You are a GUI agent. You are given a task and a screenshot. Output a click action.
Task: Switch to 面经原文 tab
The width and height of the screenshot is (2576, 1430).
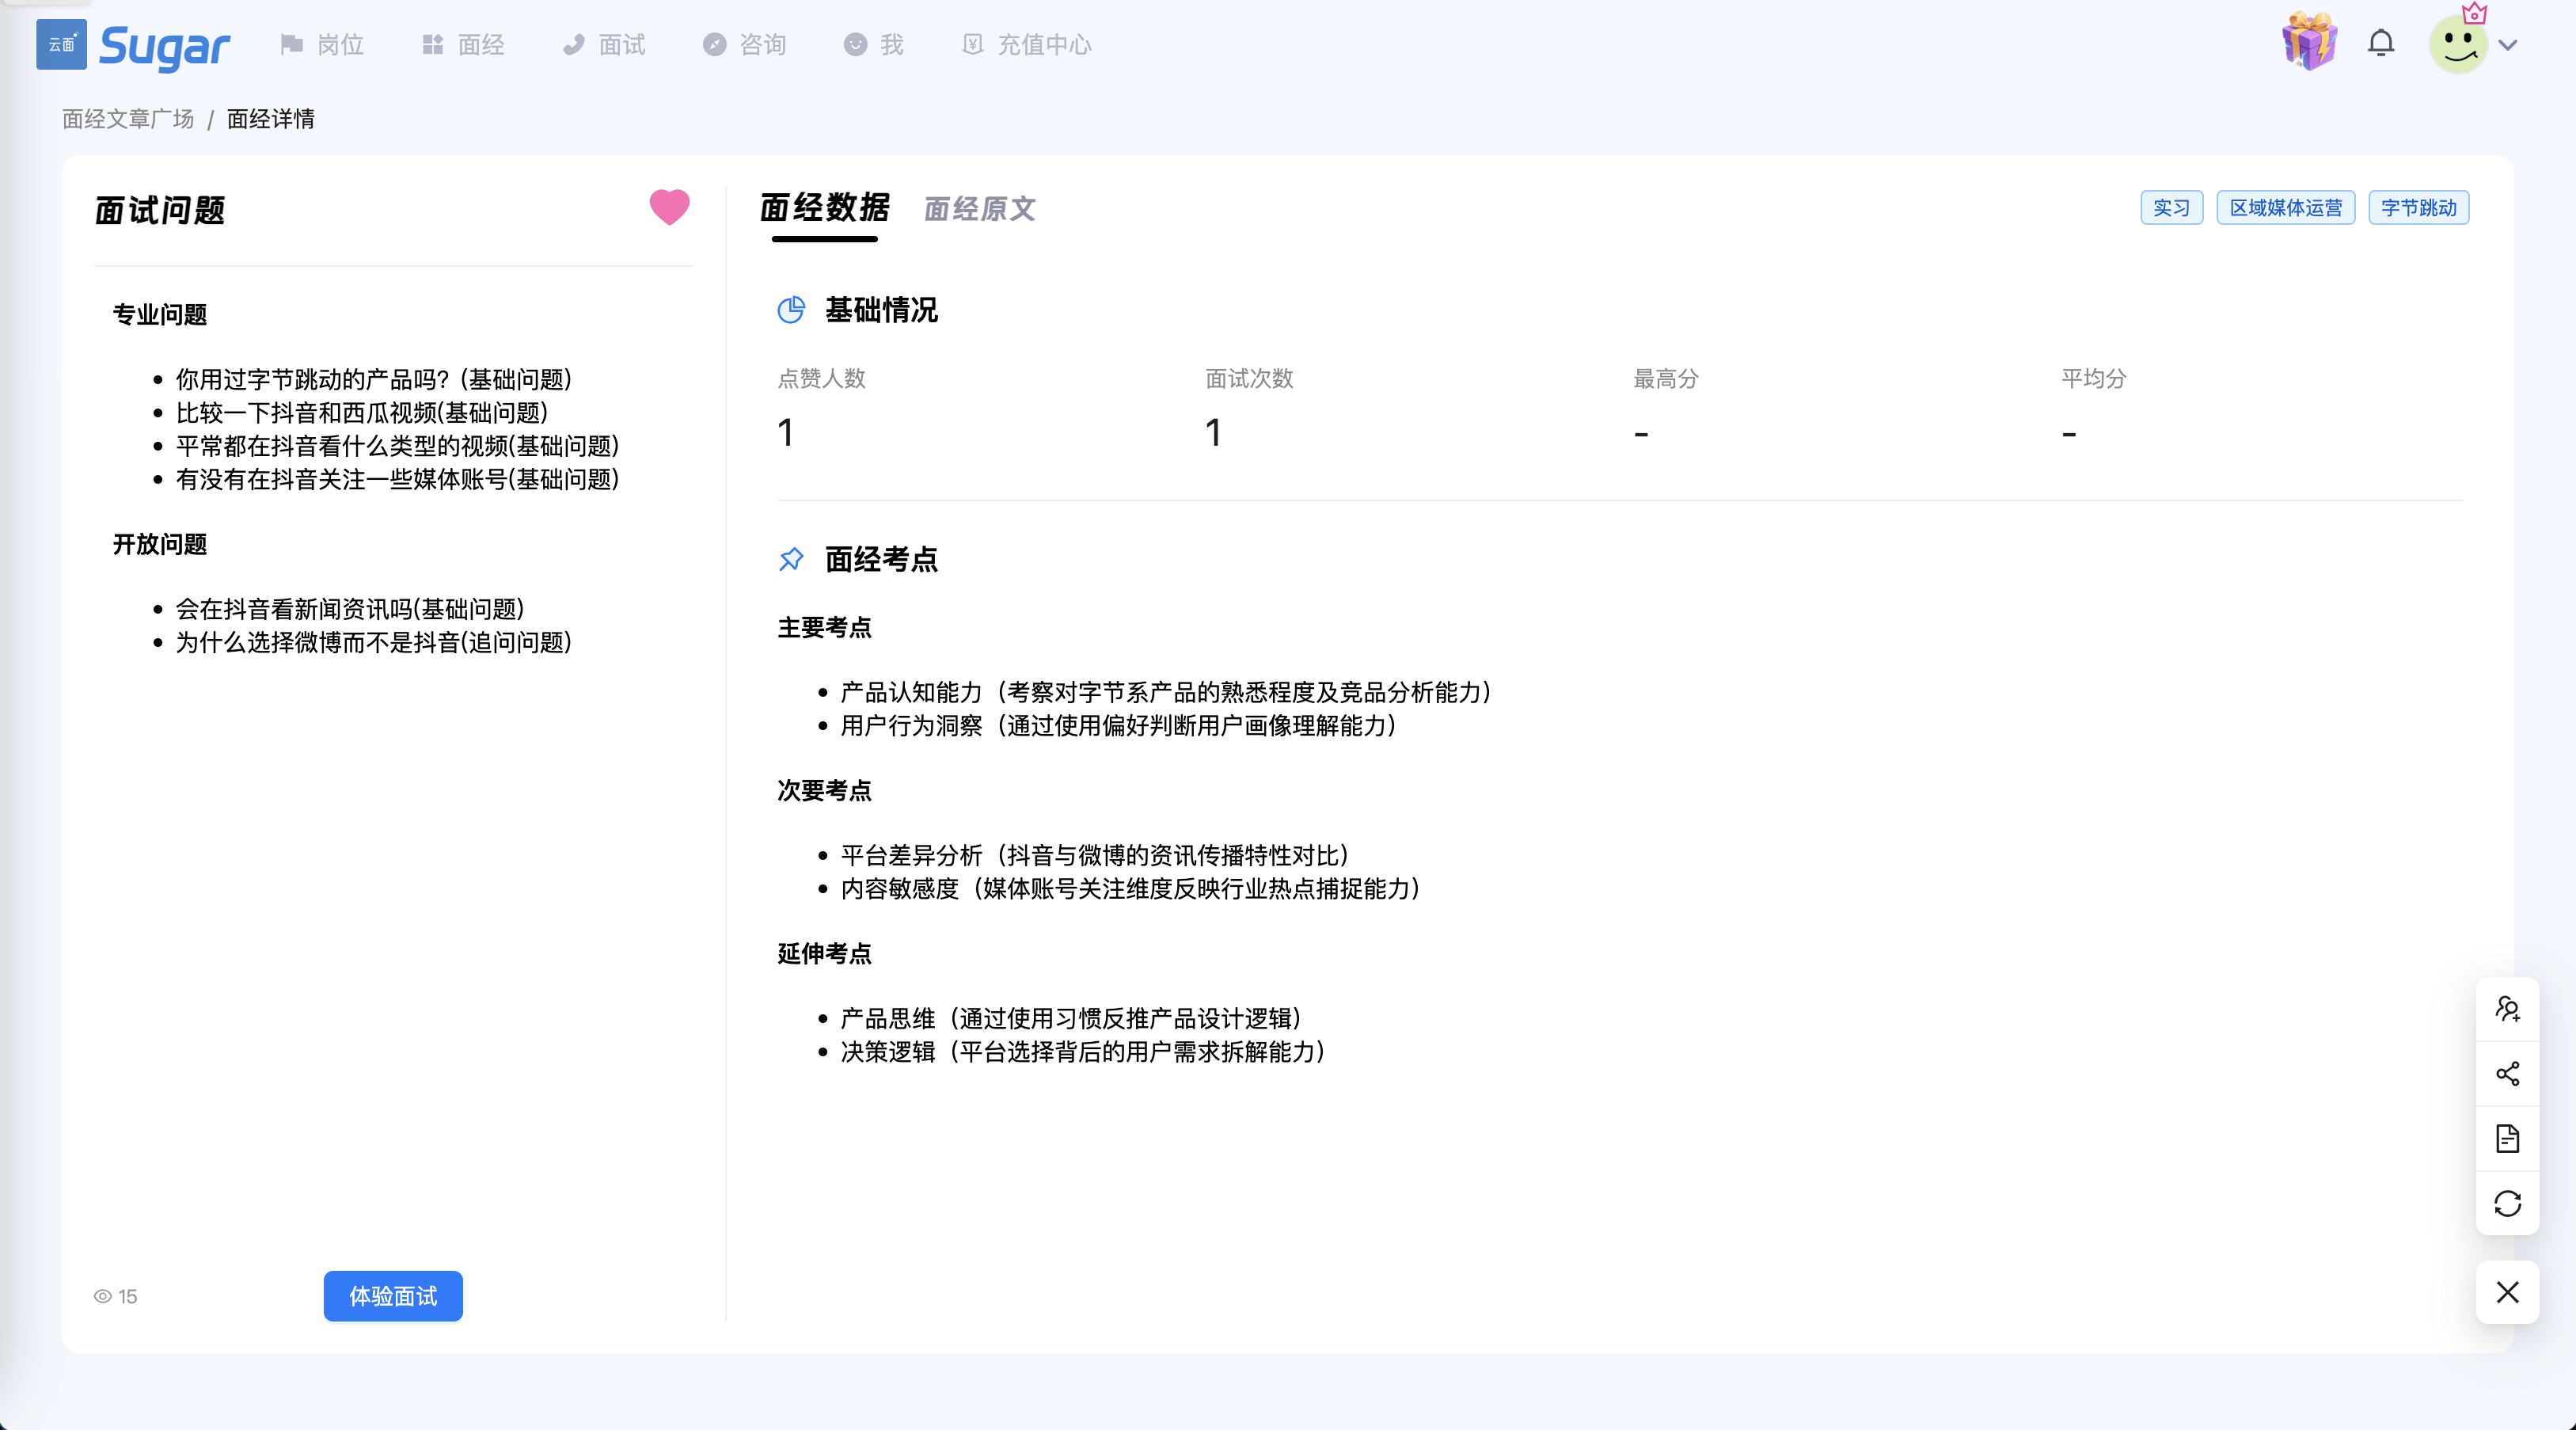point(980,209)
